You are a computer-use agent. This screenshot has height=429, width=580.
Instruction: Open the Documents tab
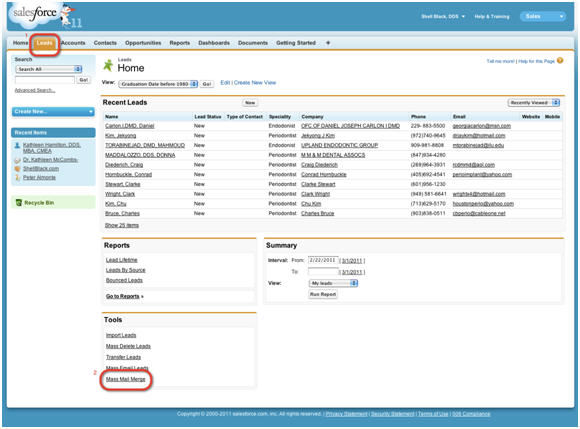pyautogui.click(x=253, y=43)
